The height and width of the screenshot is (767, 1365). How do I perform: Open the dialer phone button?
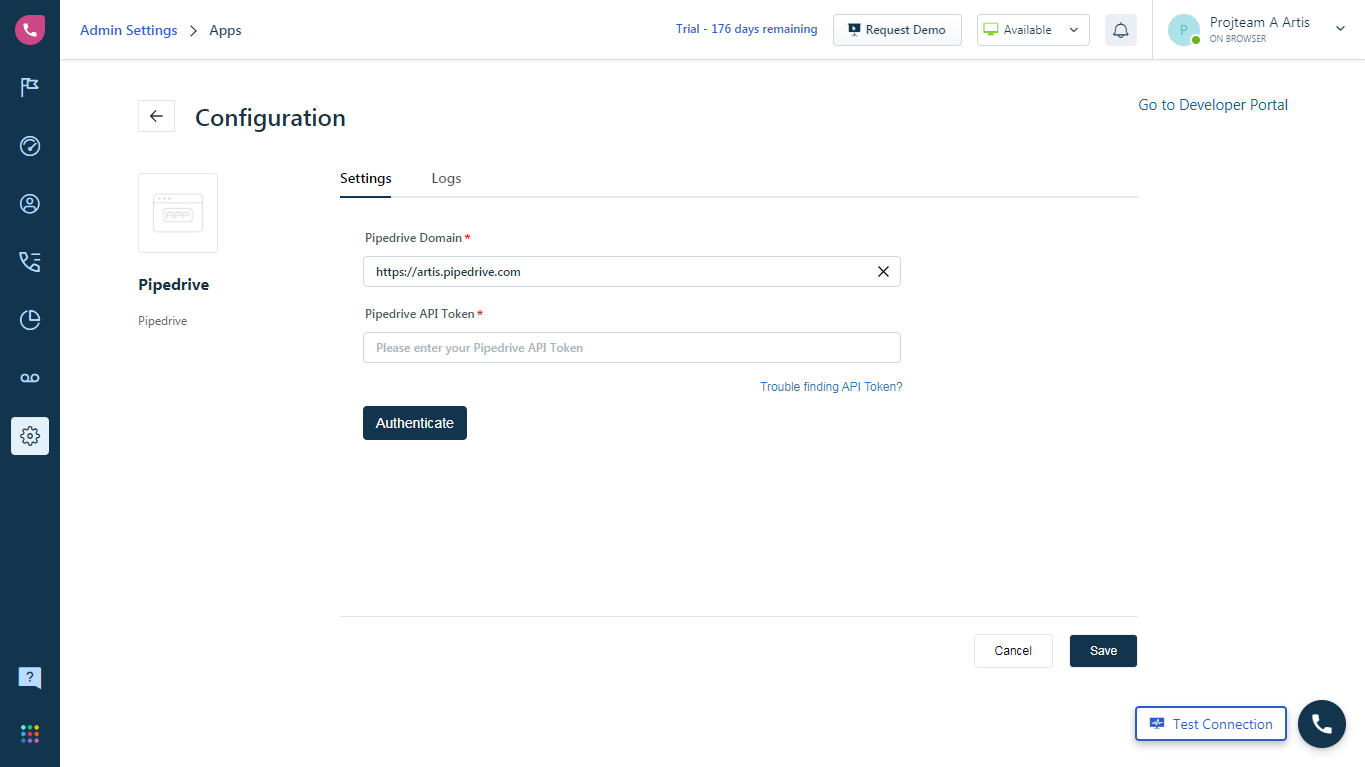point(1322,724)
